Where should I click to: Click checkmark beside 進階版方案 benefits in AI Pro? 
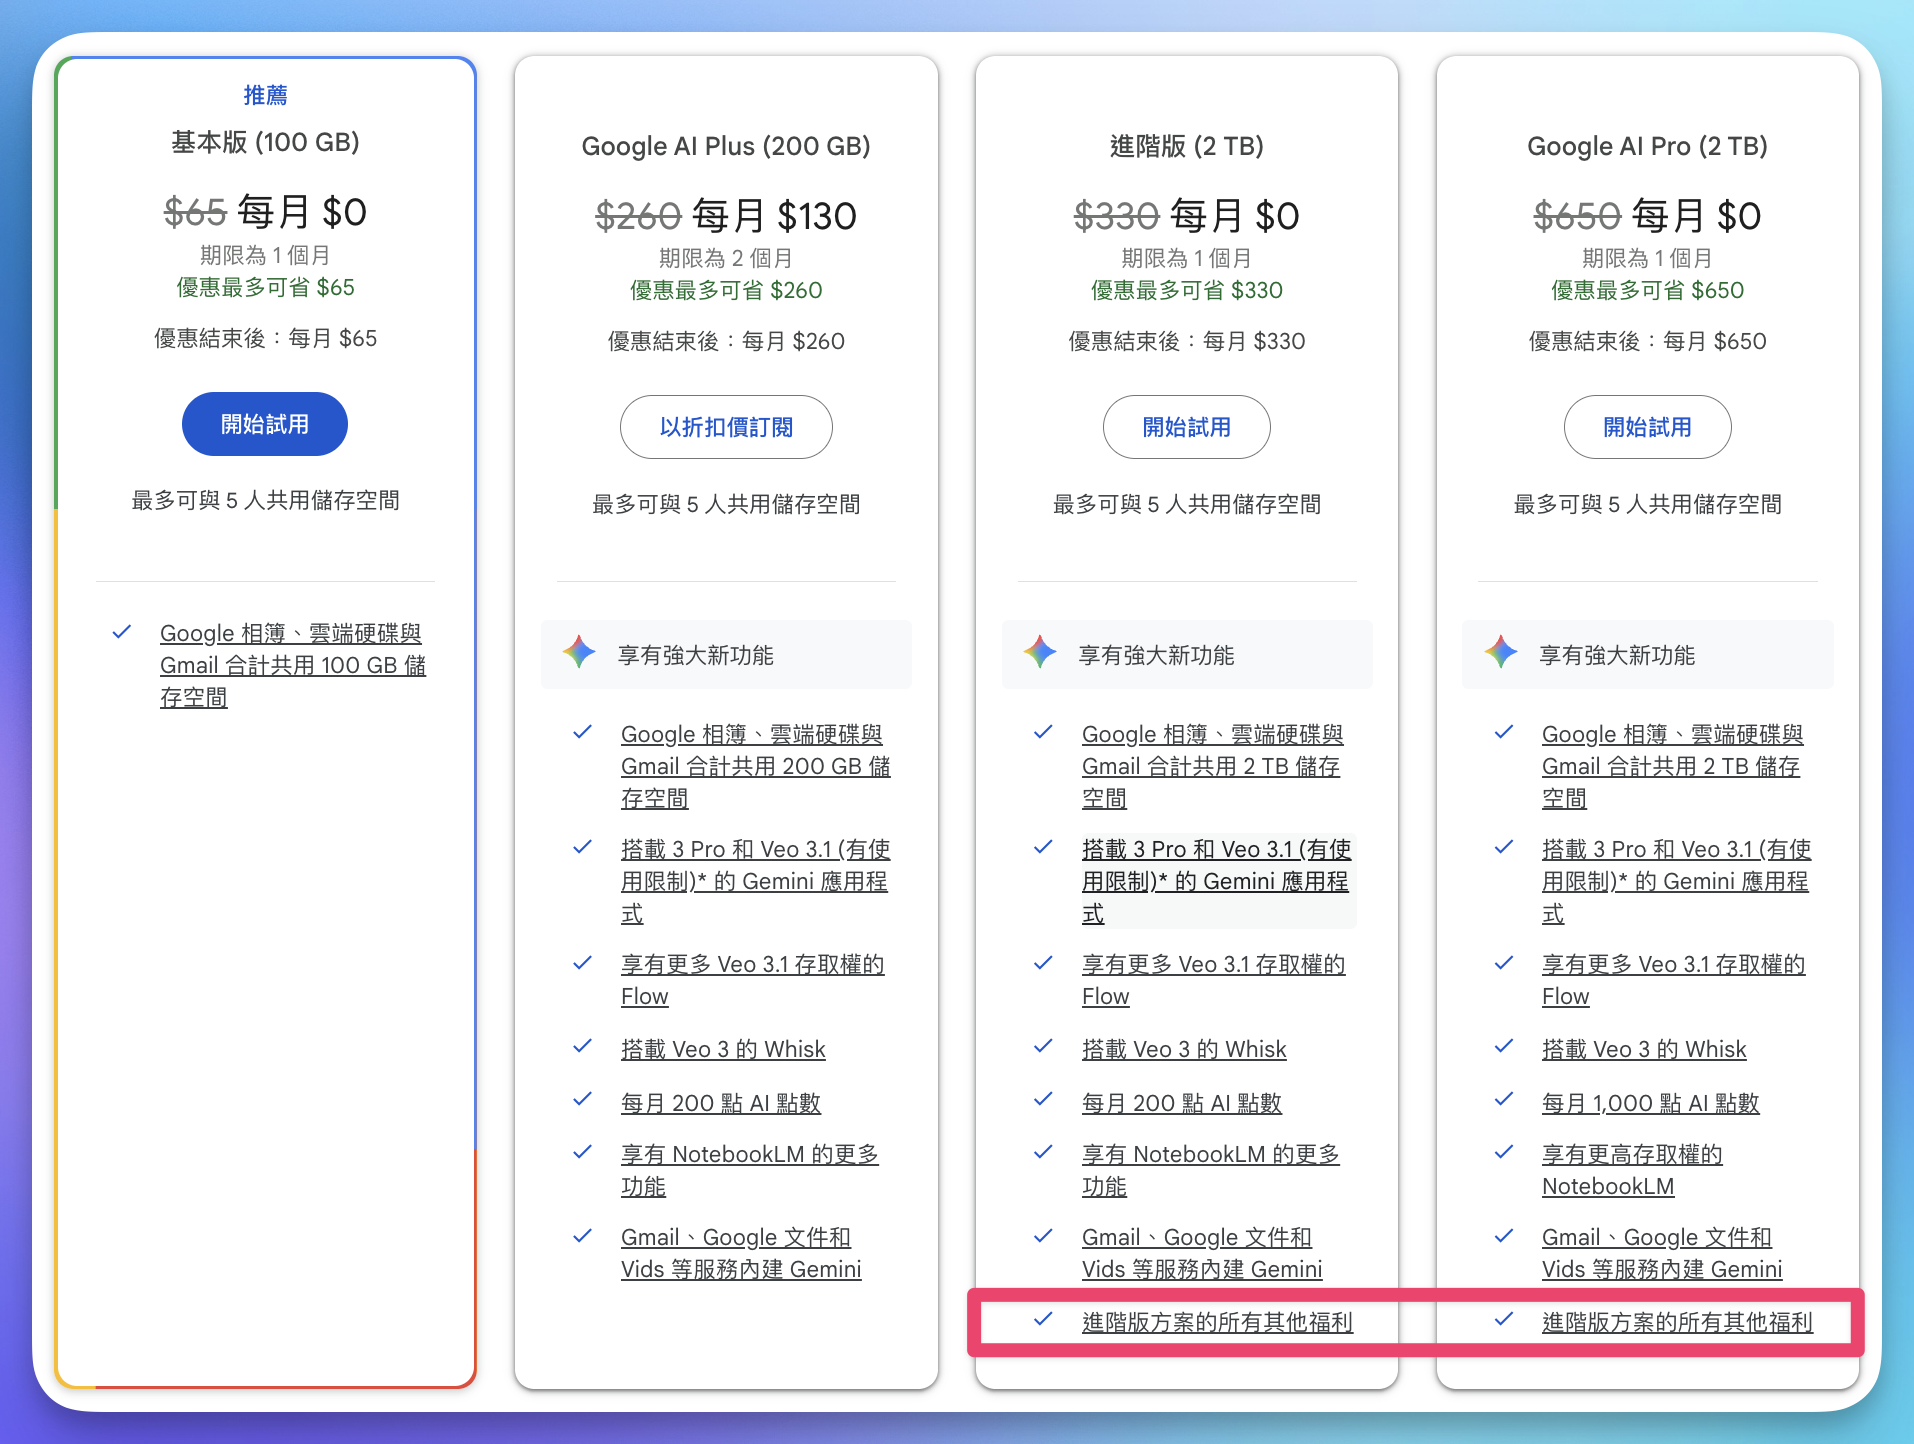point(1503,1320)
